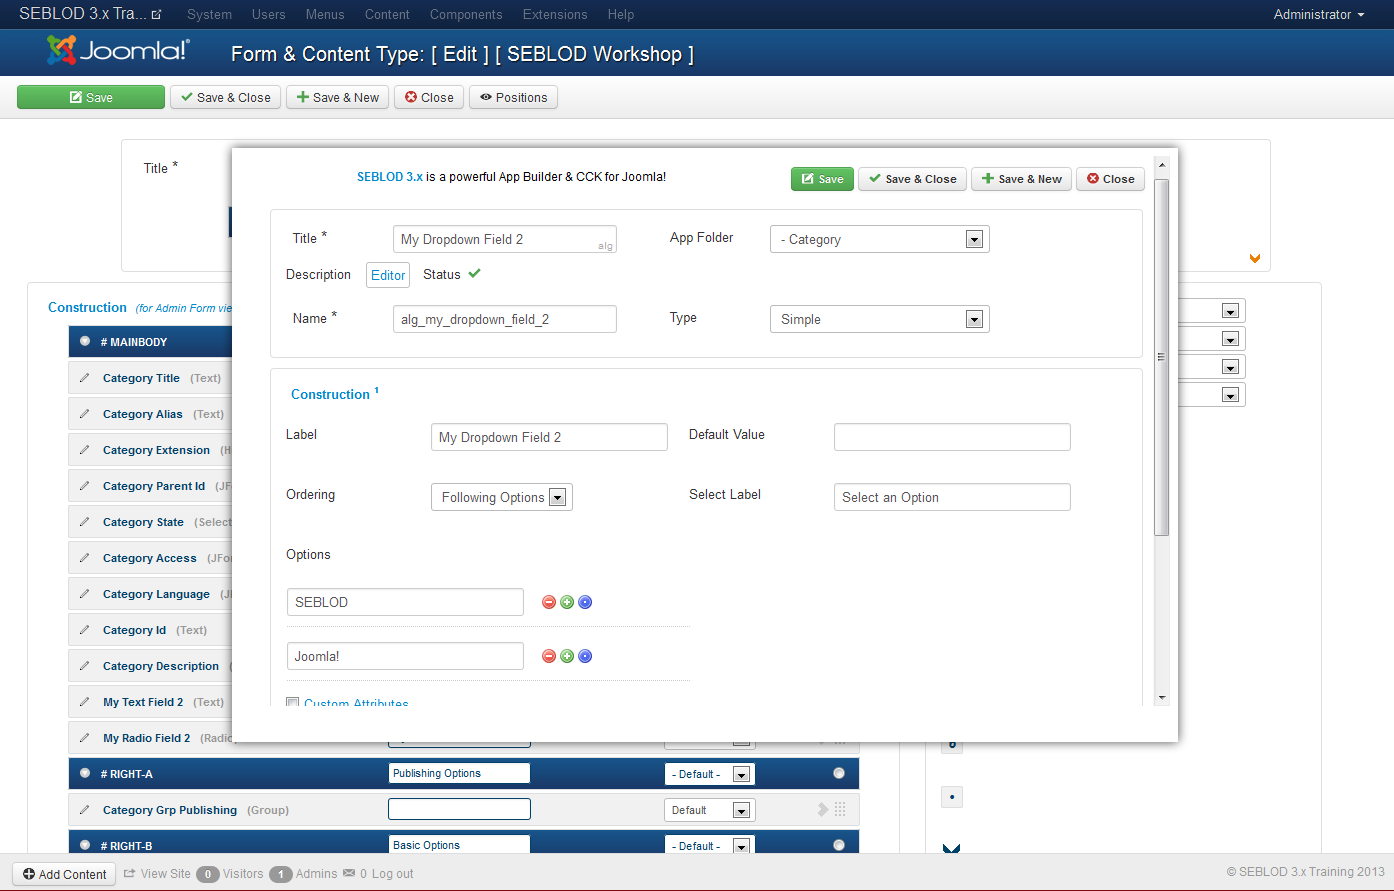Click the drag handle grid on Category Grp Publishing row
The width and height of the screenshot is (1394, 891).
tap(840, 810)
